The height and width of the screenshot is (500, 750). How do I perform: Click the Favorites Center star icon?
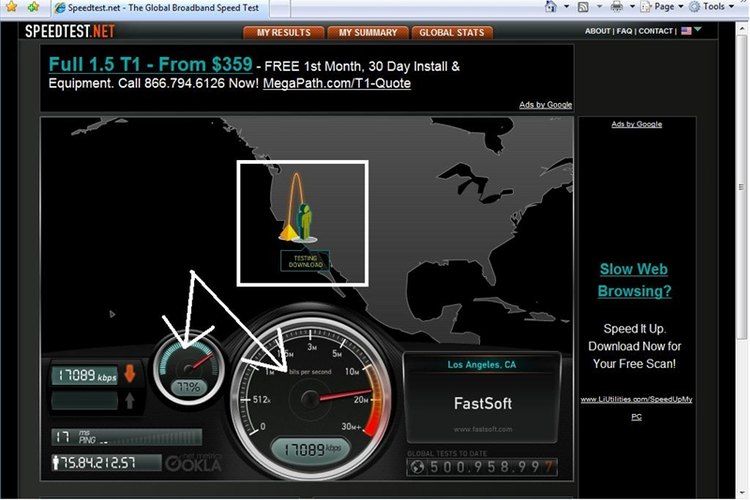pyautogui.click(x=11, y=7)
